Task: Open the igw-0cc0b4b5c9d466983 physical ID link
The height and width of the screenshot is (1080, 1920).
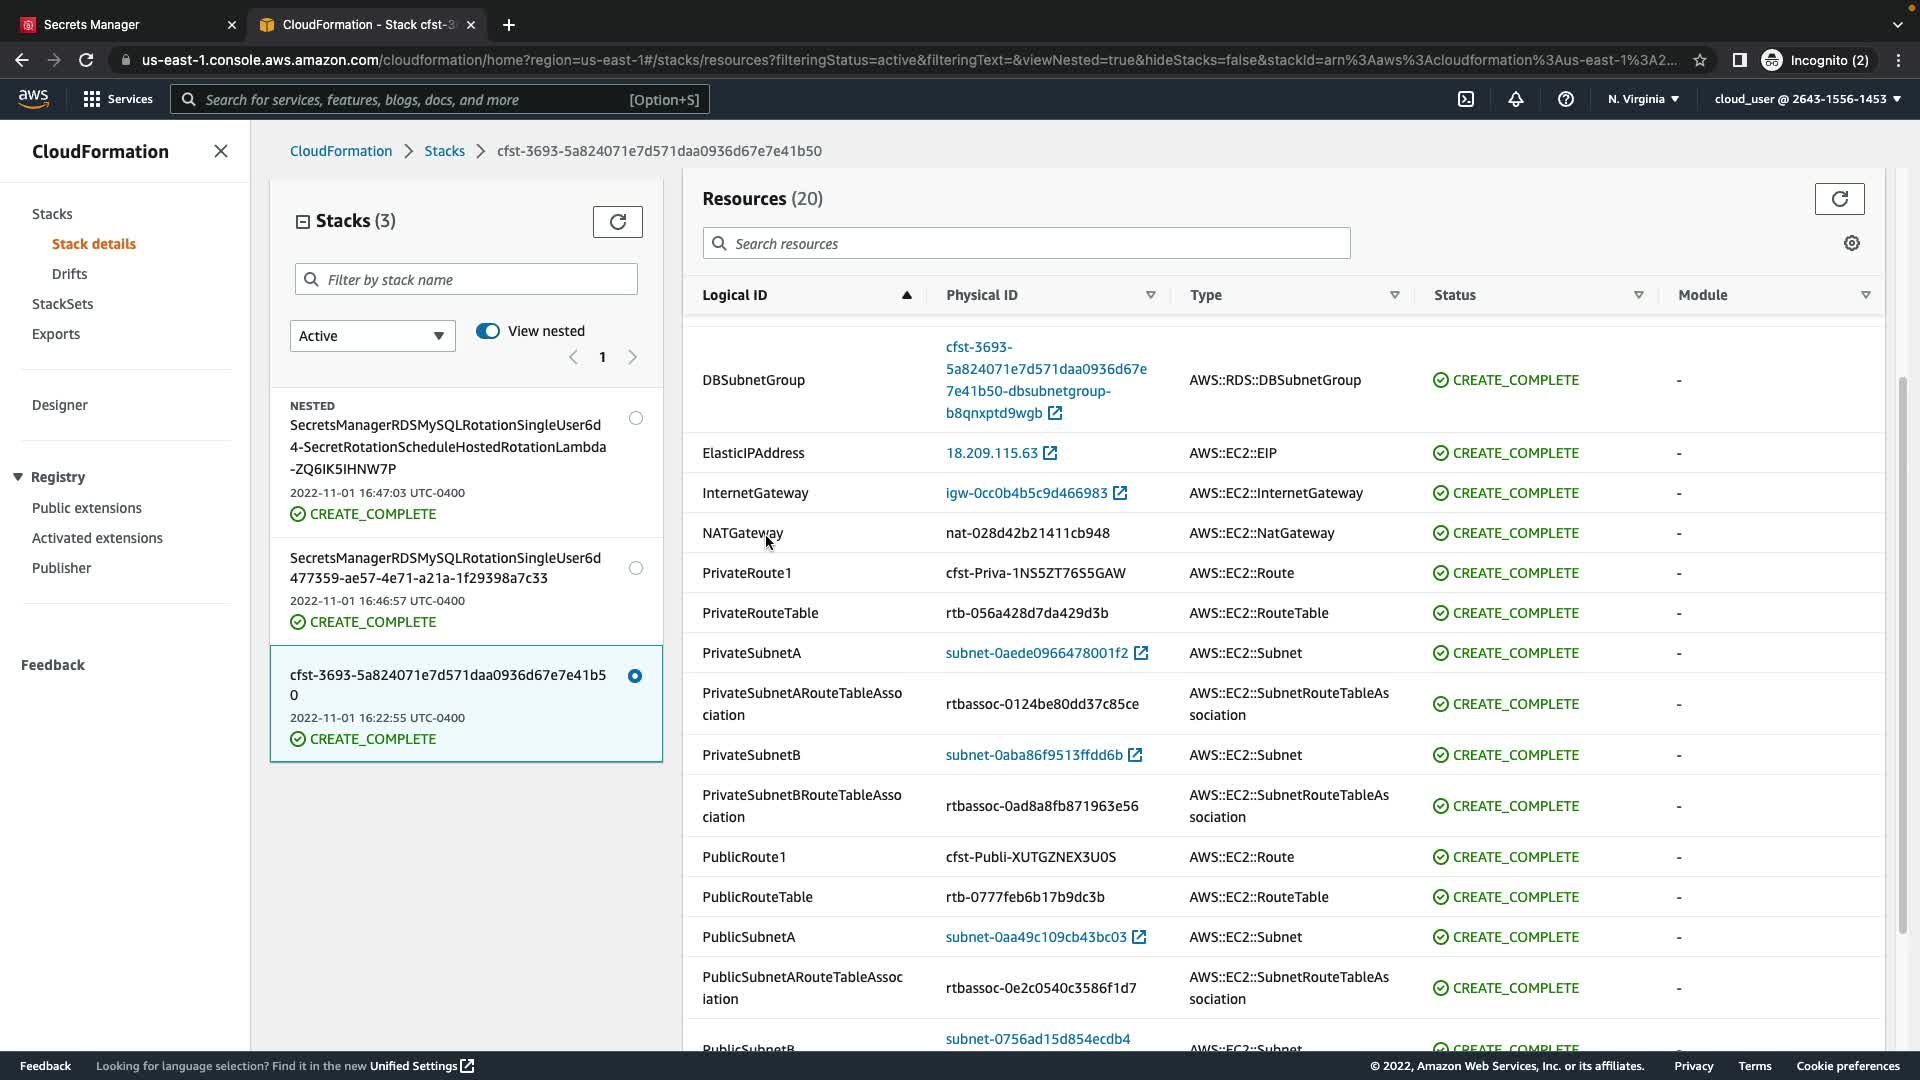Action: tap(1026, 493)
